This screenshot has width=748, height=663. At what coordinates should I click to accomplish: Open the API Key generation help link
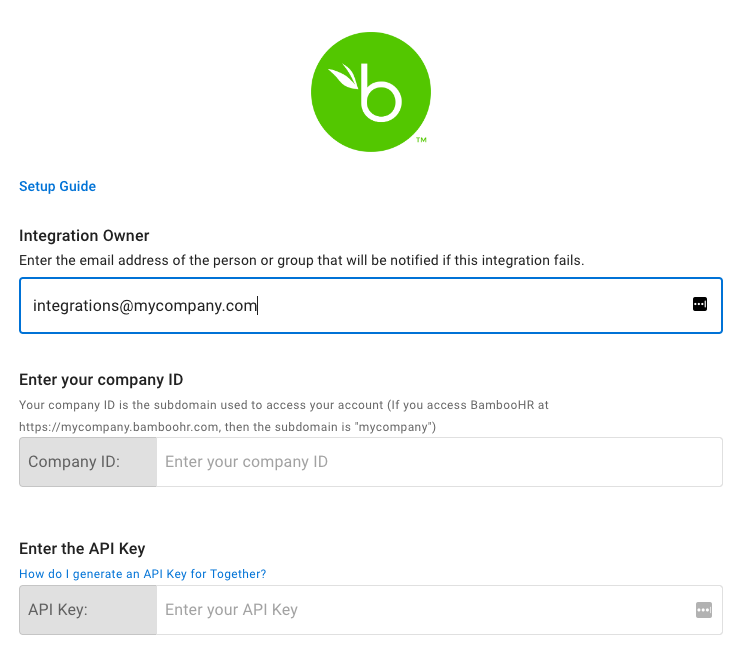coord(143,574)
